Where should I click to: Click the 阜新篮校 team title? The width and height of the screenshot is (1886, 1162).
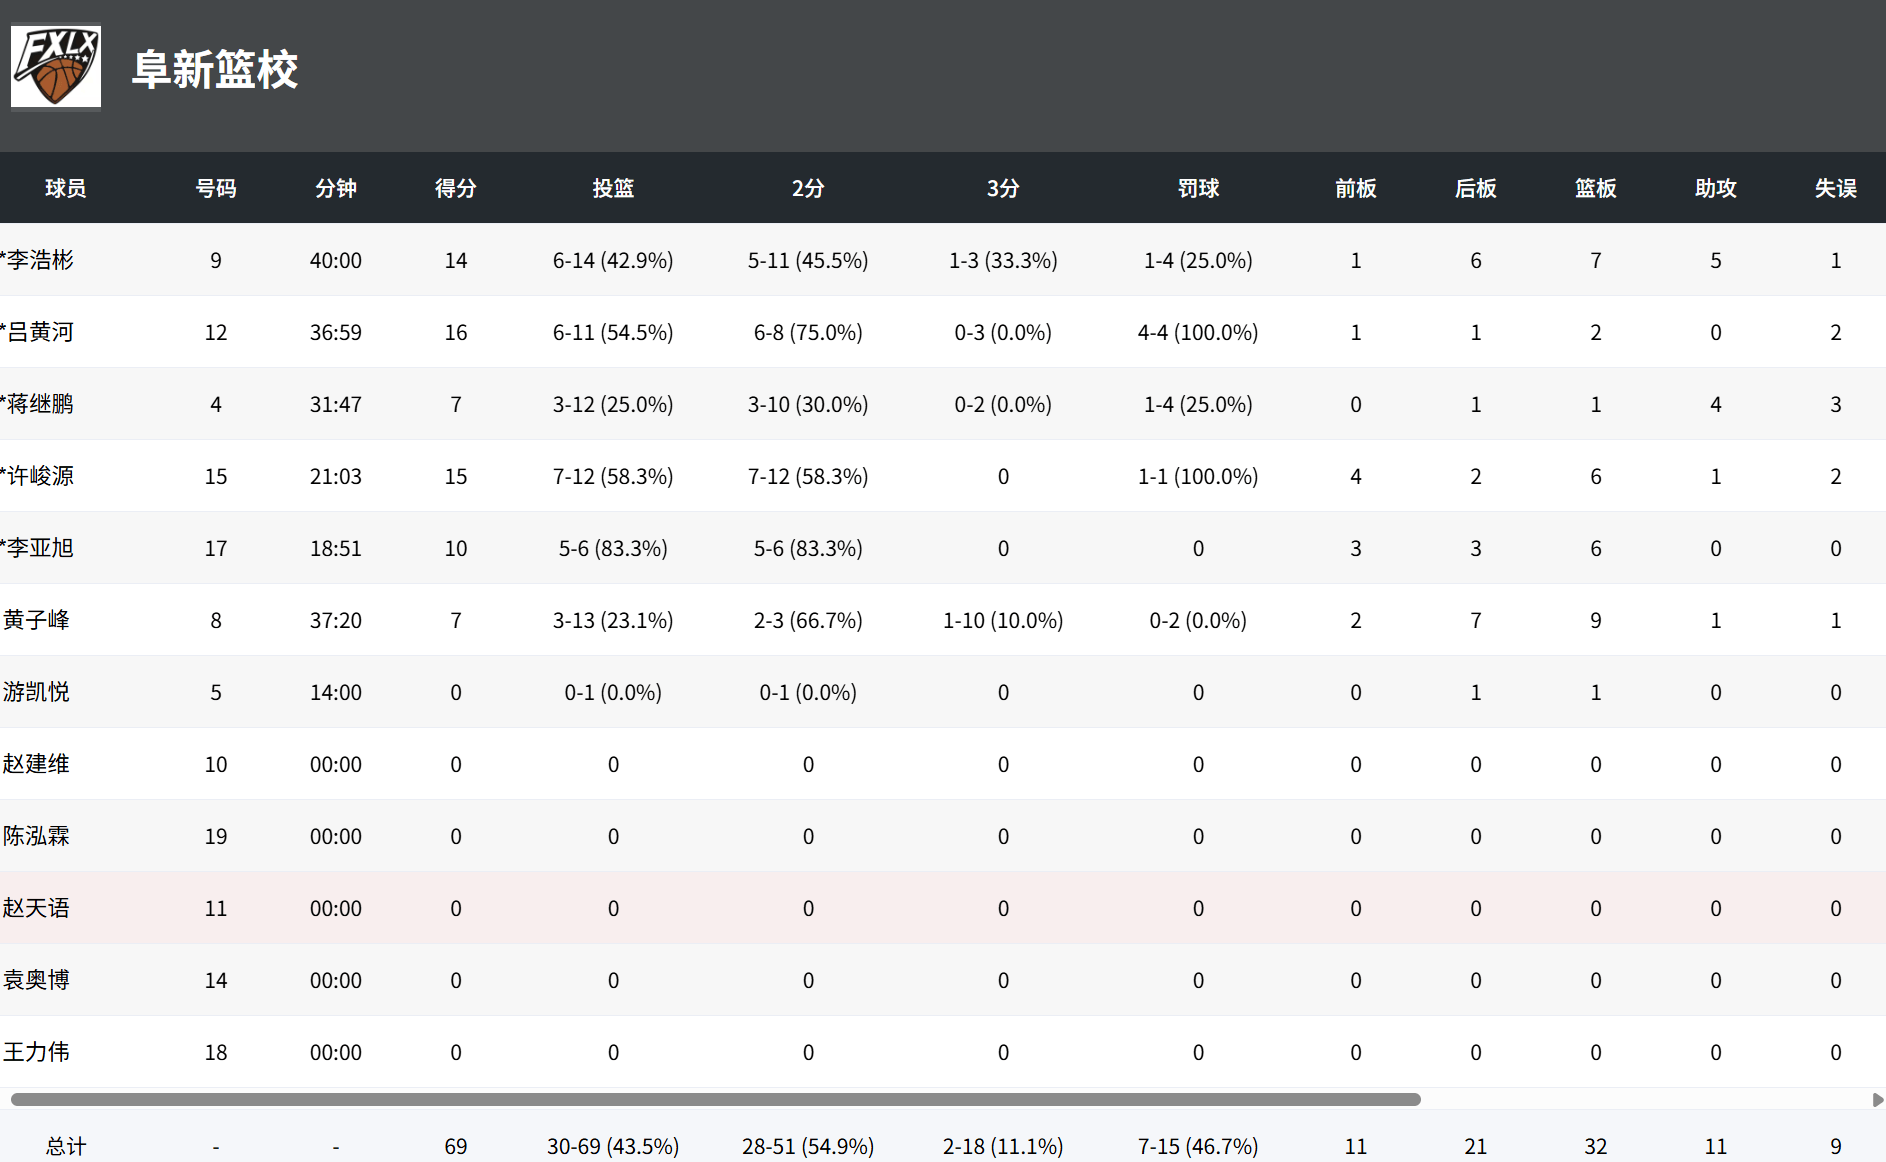[x=215, y=69]
